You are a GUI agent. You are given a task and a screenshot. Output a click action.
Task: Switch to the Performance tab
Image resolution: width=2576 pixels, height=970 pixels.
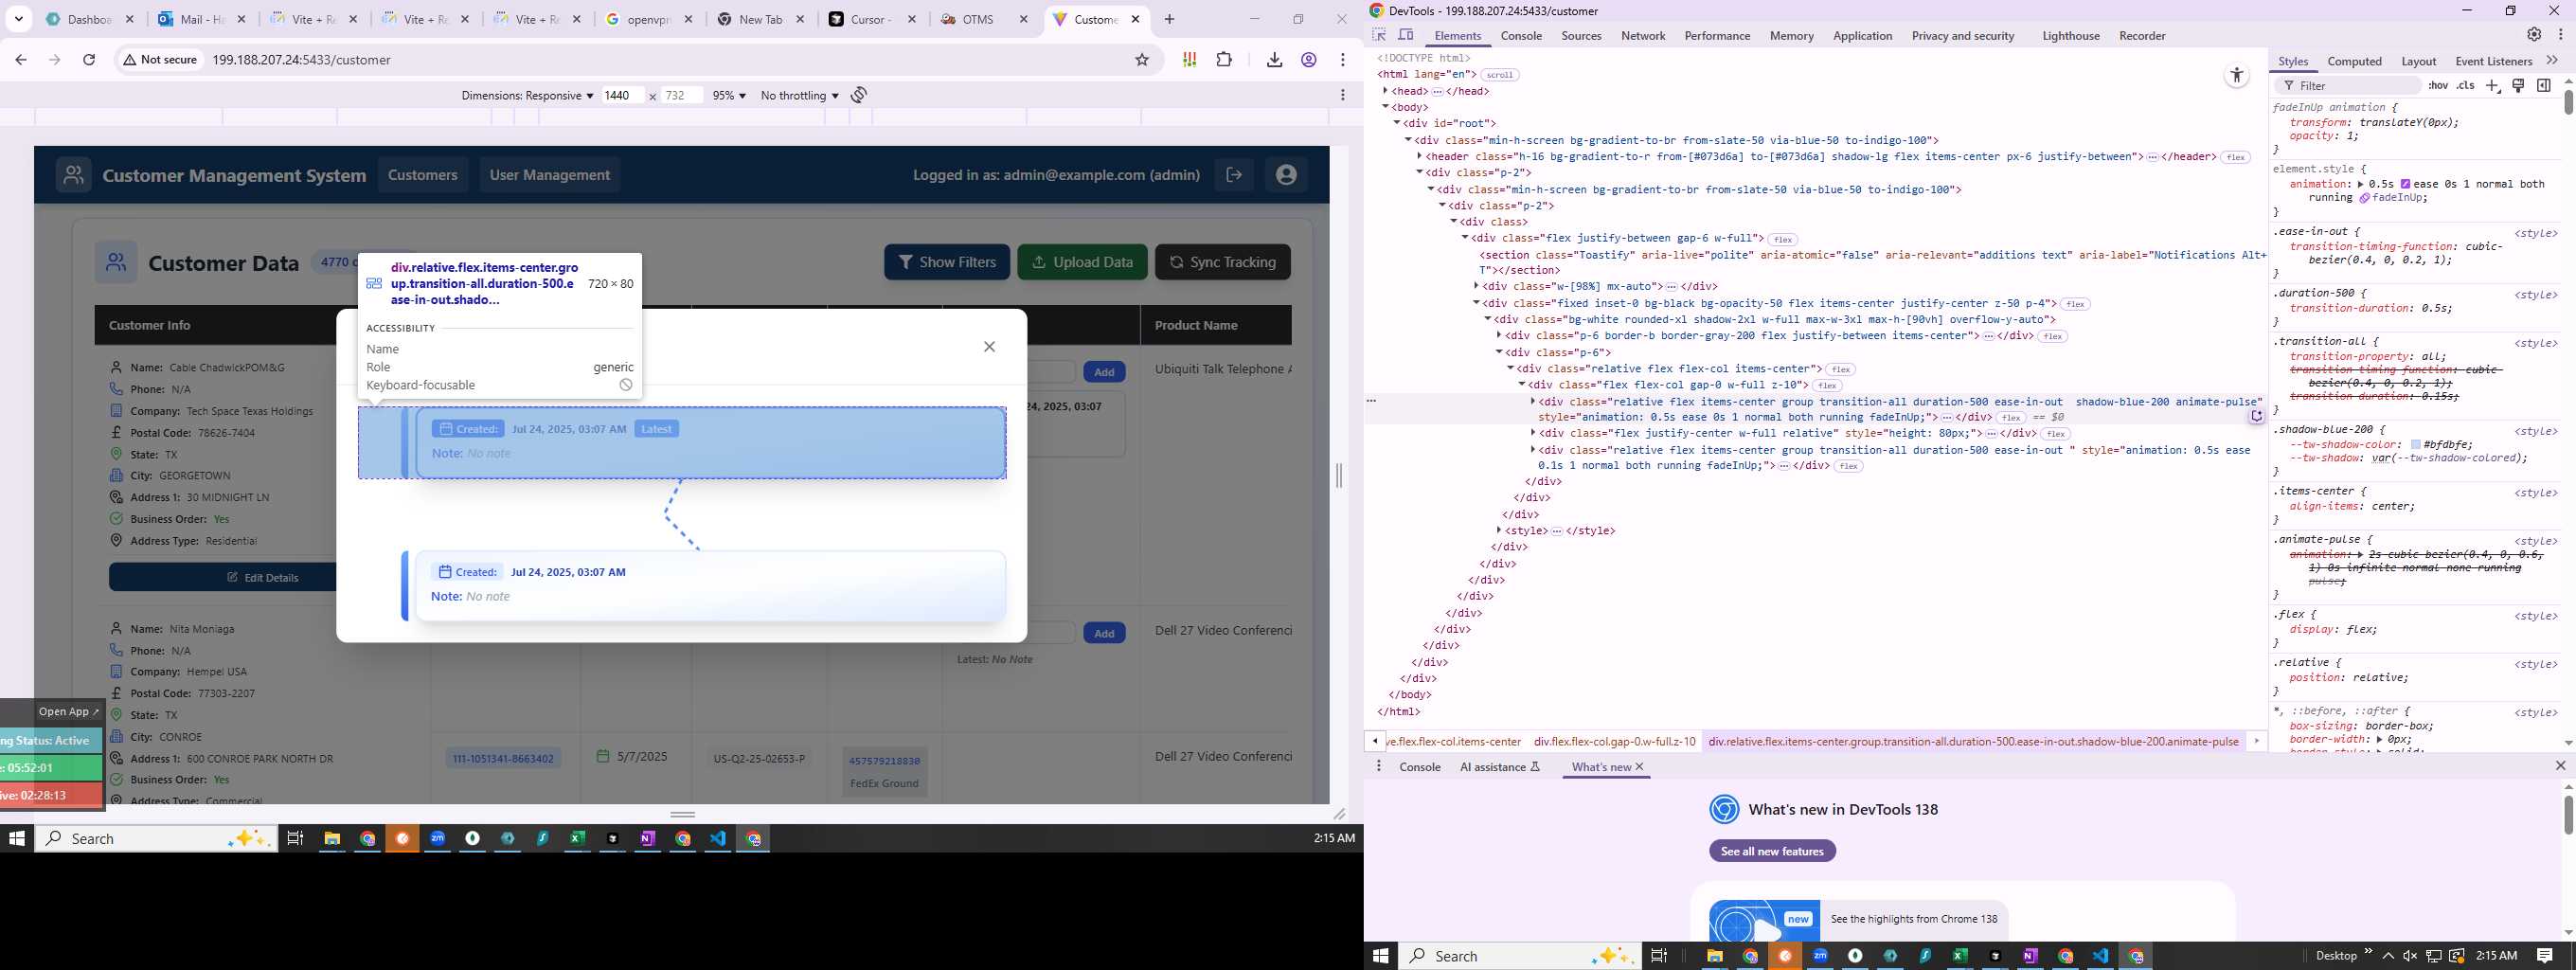click(1717, 36)
